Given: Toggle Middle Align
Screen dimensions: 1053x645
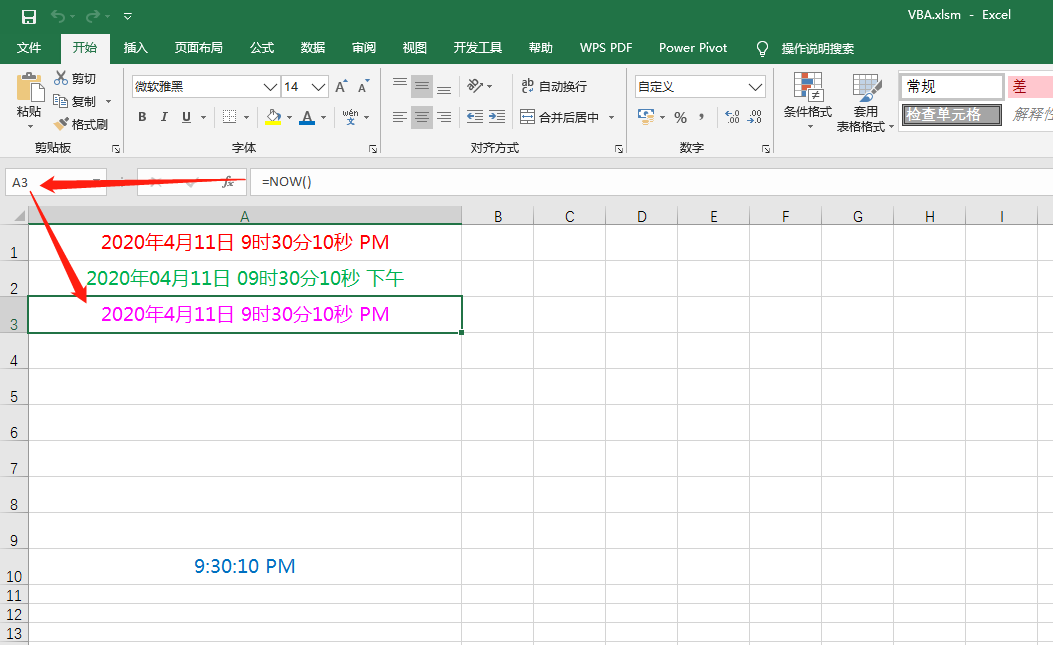Looking at the screenshot, I should [422, 86].
